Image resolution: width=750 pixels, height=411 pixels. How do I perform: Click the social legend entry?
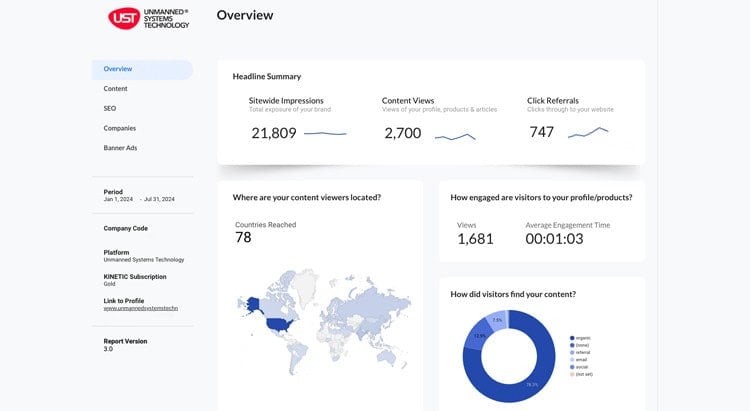click(x=579, y=367)
